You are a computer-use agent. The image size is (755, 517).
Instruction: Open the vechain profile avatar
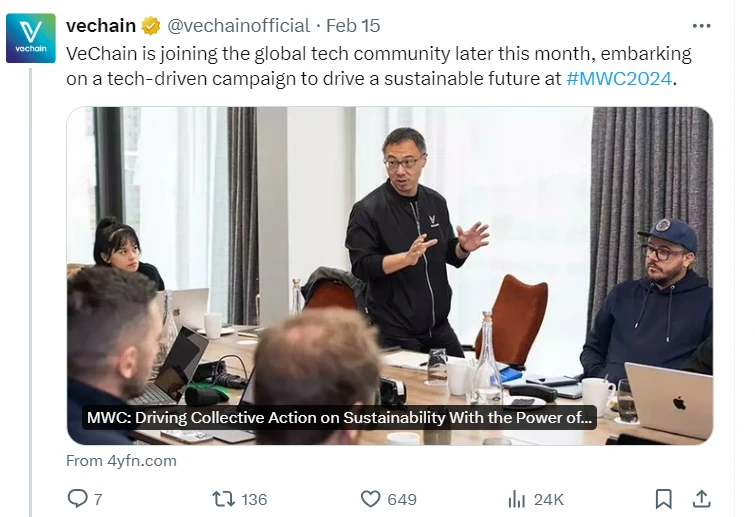[30, 38]
